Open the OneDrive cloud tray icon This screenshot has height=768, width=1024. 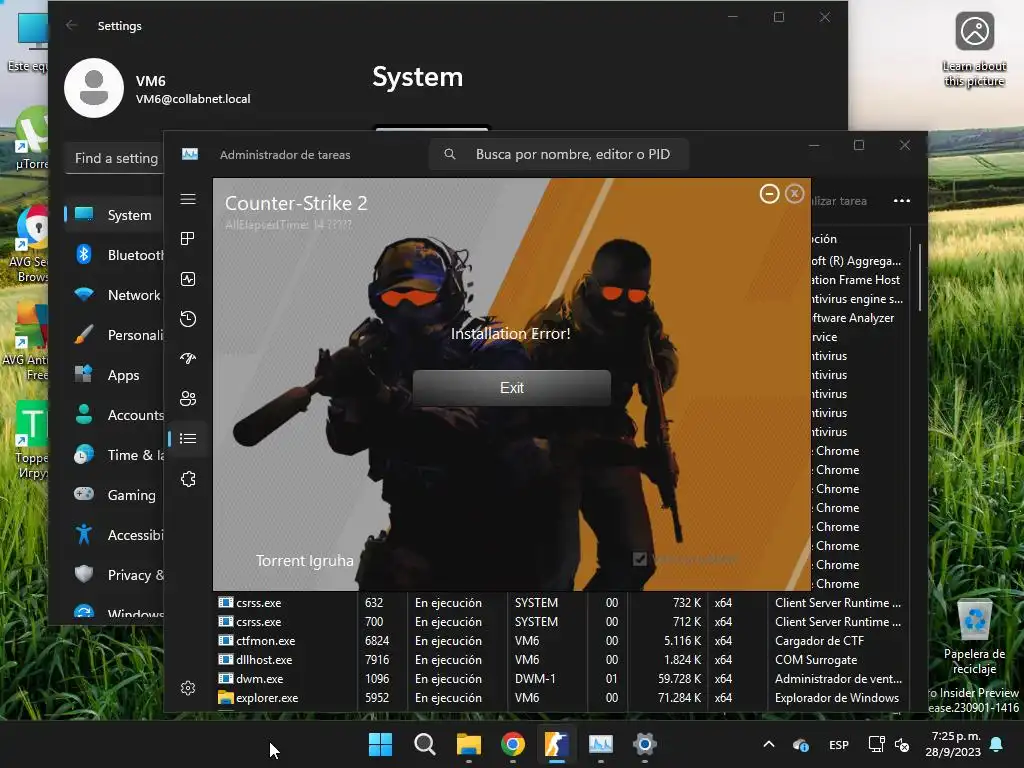click(801, 744)
